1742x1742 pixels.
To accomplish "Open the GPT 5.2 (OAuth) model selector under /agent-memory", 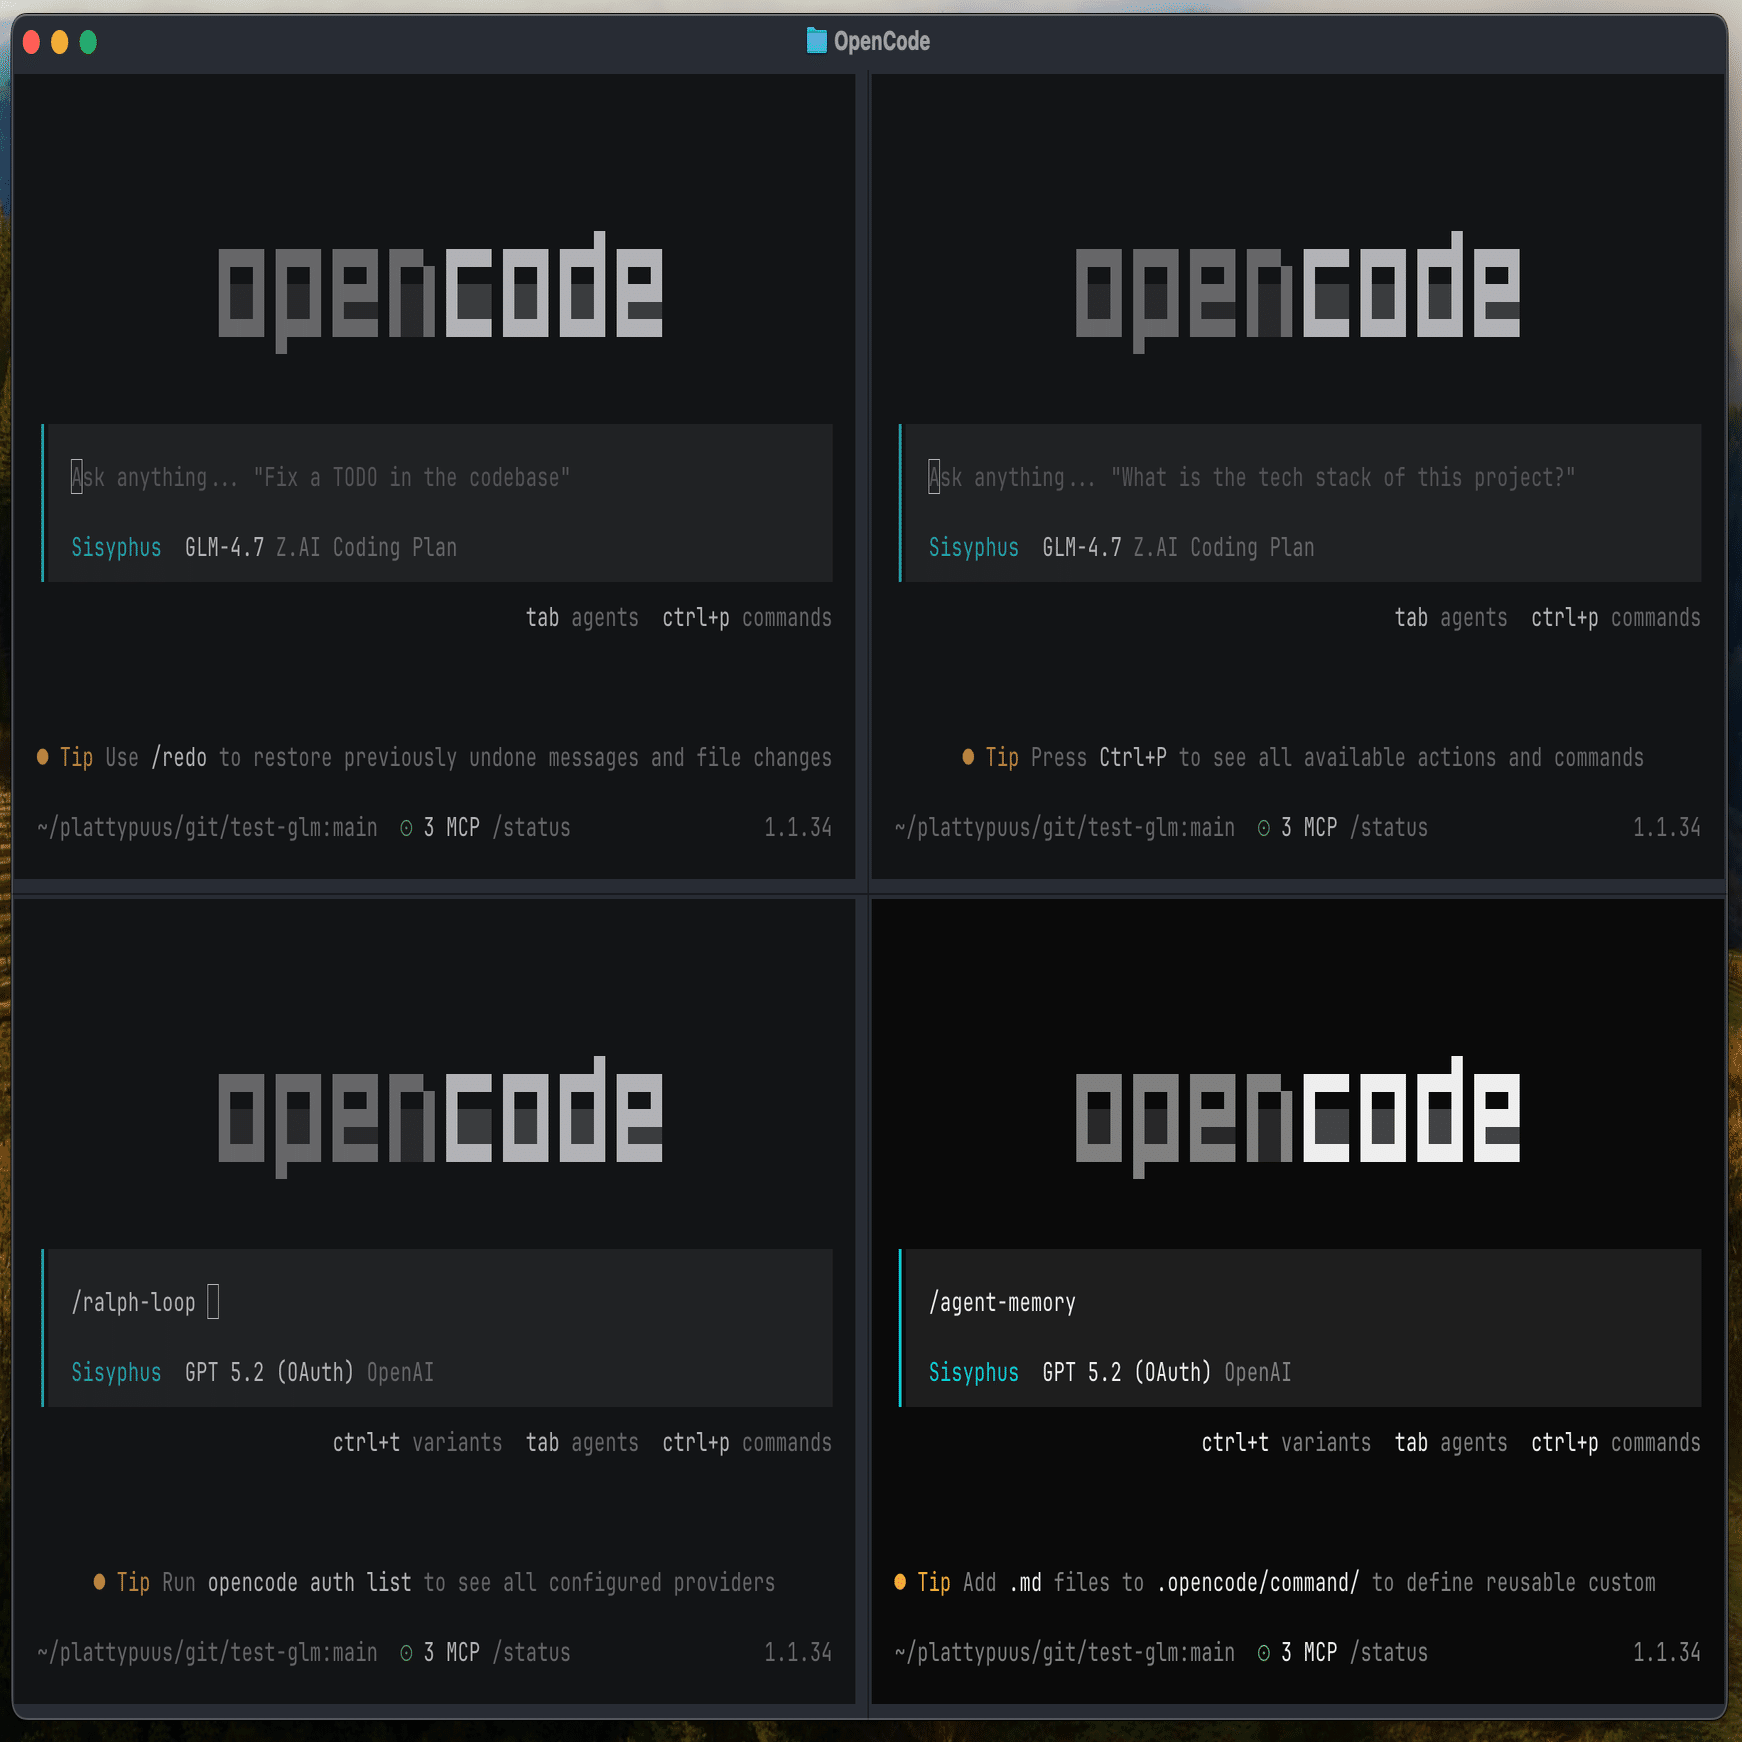I will [1127, 1373].
